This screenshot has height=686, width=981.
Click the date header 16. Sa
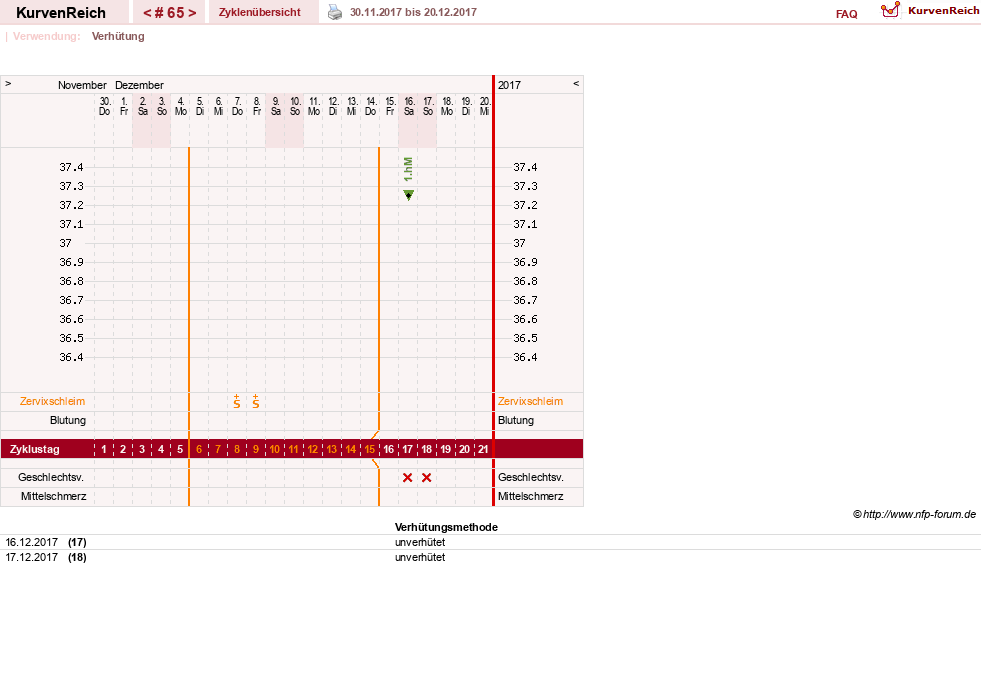point(409,106)
